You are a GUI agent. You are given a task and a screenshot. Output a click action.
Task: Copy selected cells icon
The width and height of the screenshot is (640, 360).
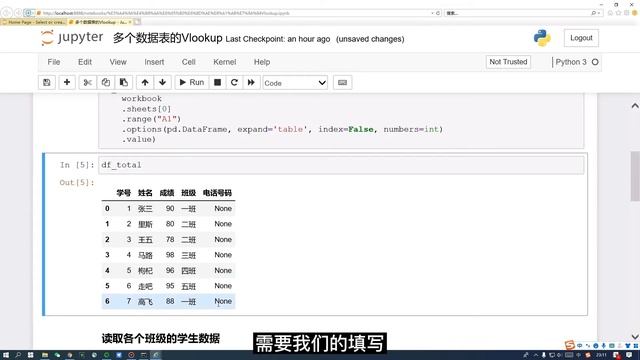105,82
